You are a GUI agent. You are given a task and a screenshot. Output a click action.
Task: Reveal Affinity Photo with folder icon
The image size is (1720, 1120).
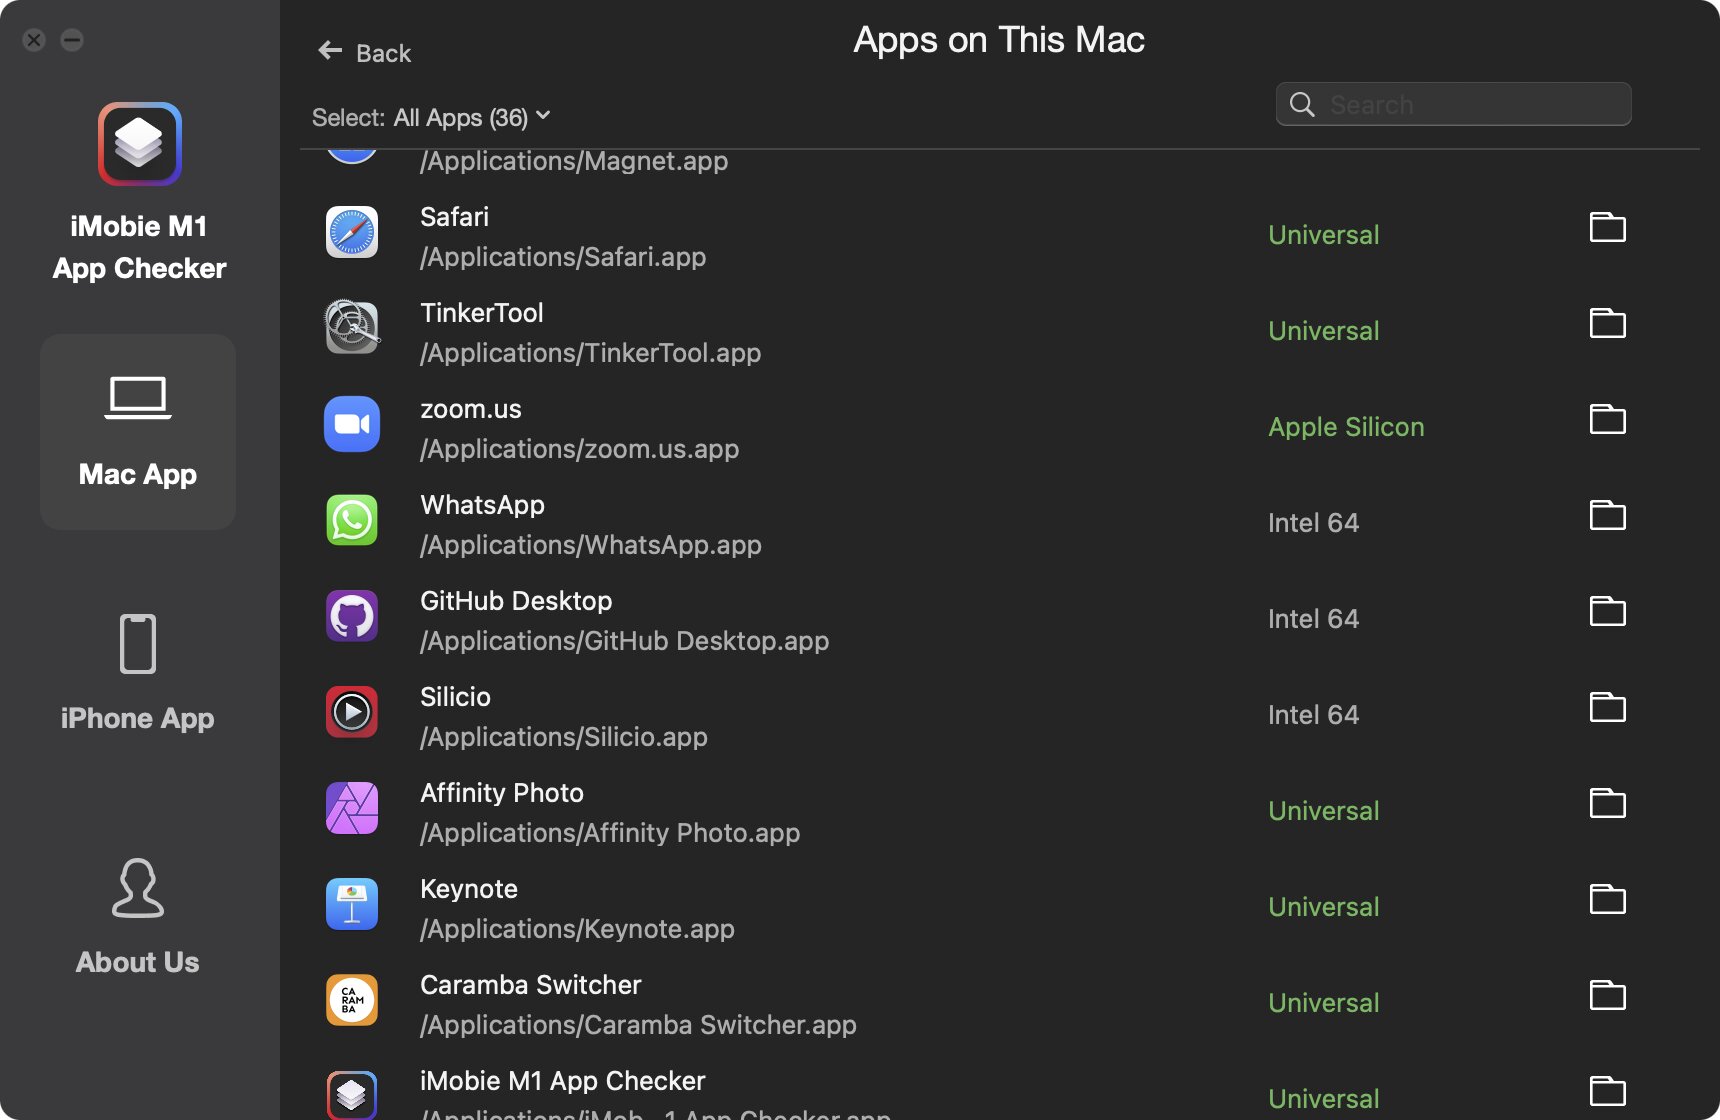1607,804
